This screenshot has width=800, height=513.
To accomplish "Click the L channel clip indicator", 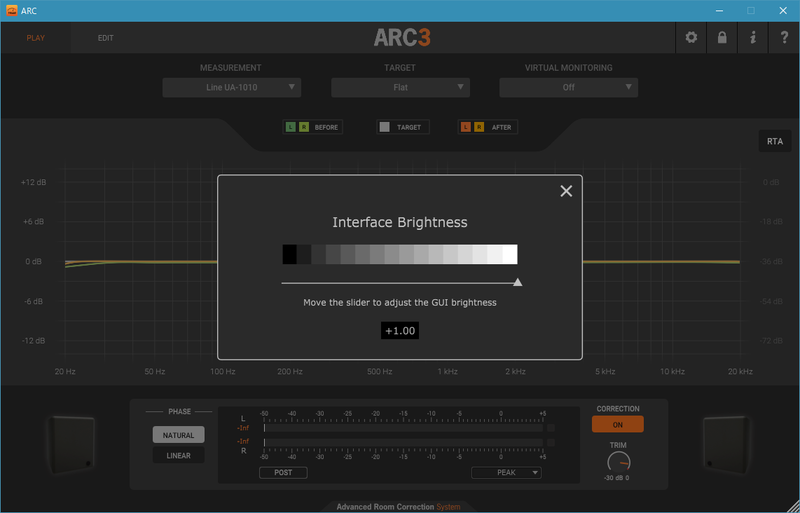I will (551, 428).
